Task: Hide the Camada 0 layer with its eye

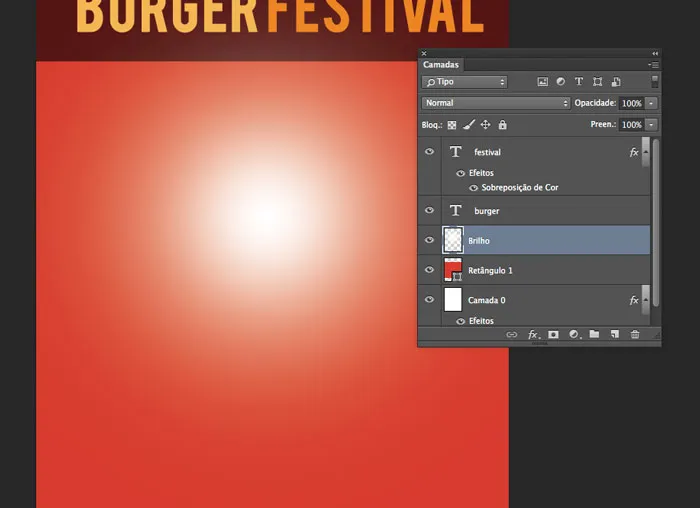Action: click(429, 300)
